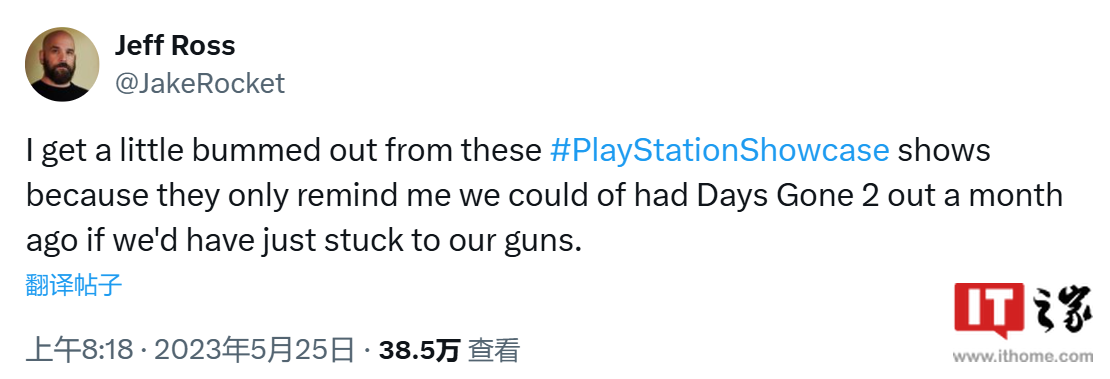The image size is (1110, 379).
Task: Click "because they only remind me" text
Action: pos(238,196)
